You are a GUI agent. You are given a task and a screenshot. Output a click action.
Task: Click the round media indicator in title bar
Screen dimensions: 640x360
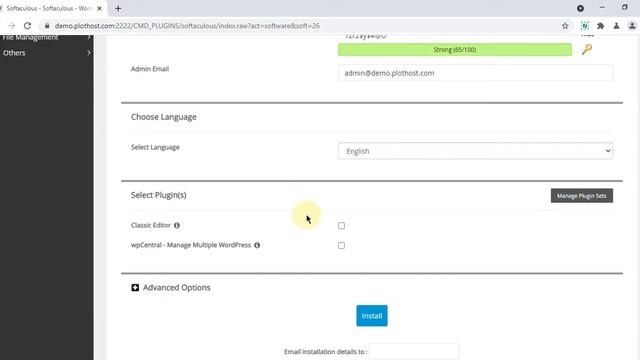pos(580,8)
